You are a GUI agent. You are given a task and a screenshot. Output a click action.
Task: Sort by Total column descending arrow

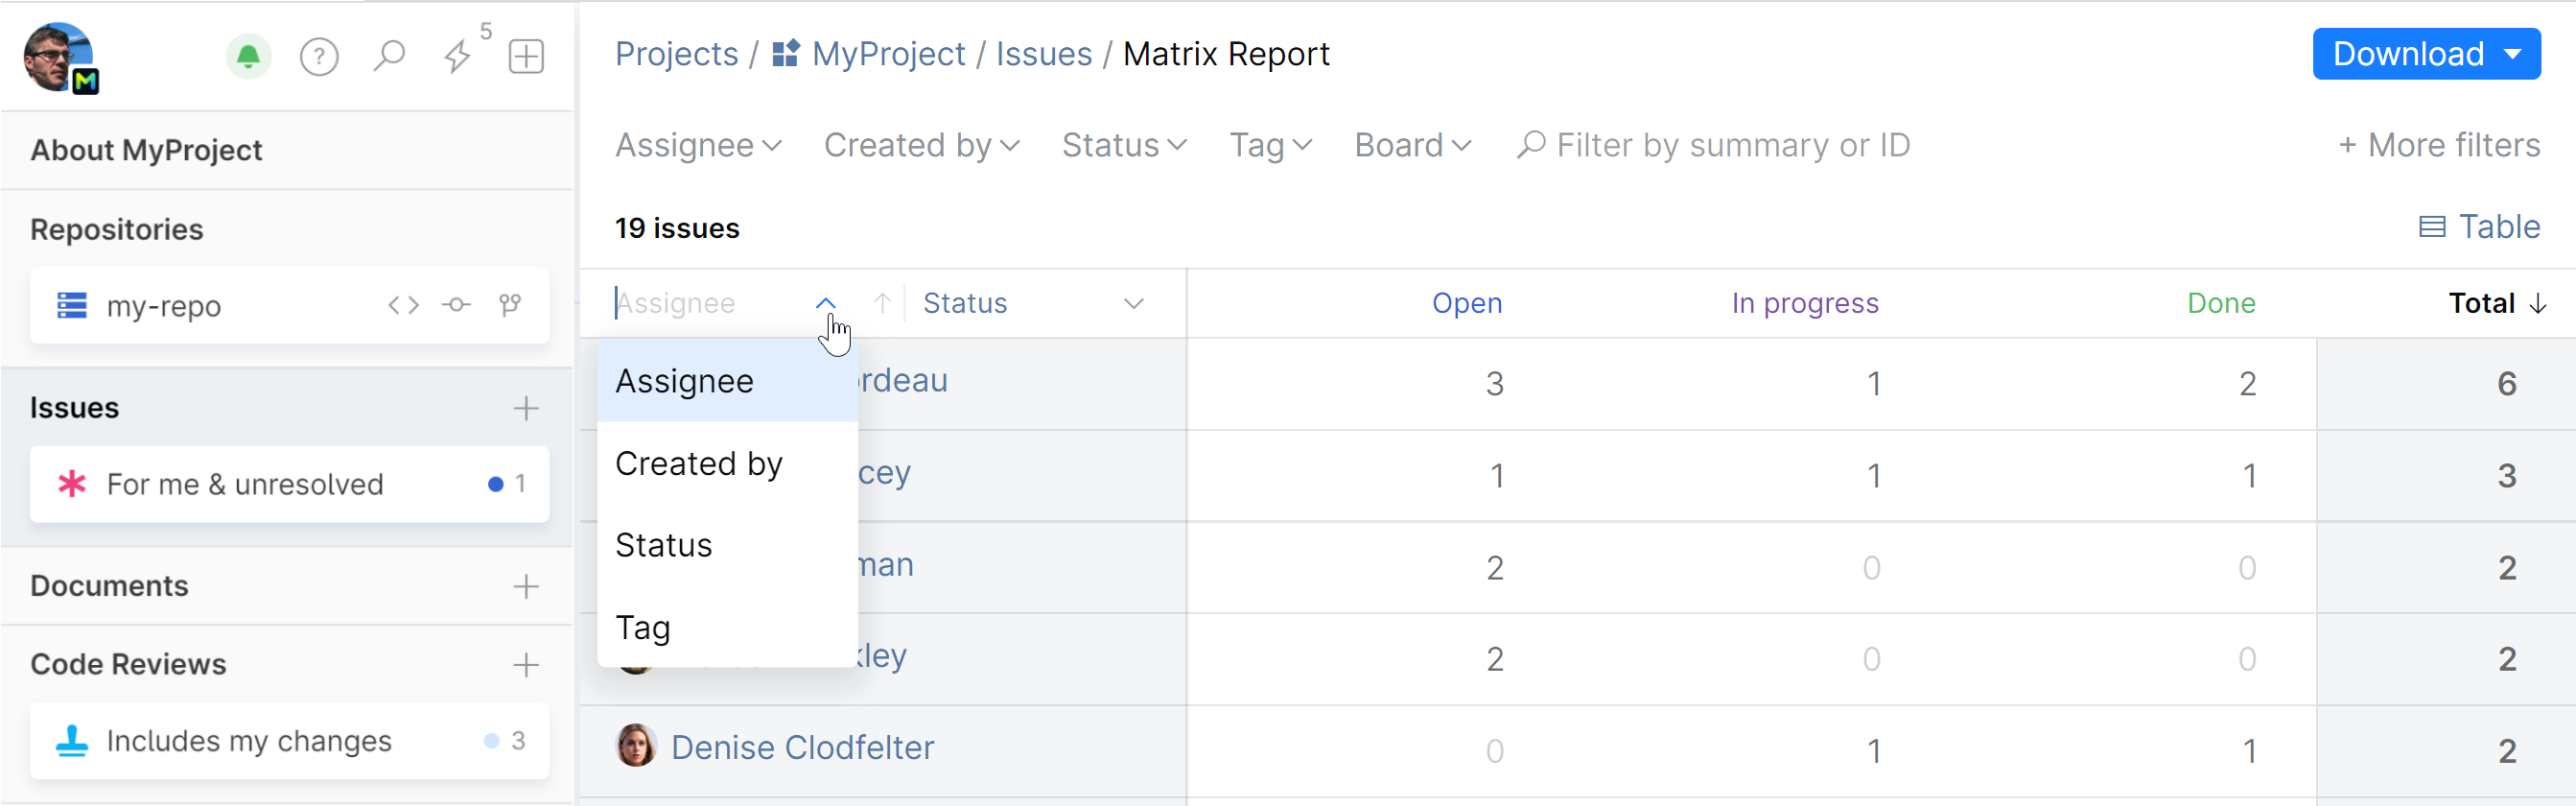(x=2537, y=303)
